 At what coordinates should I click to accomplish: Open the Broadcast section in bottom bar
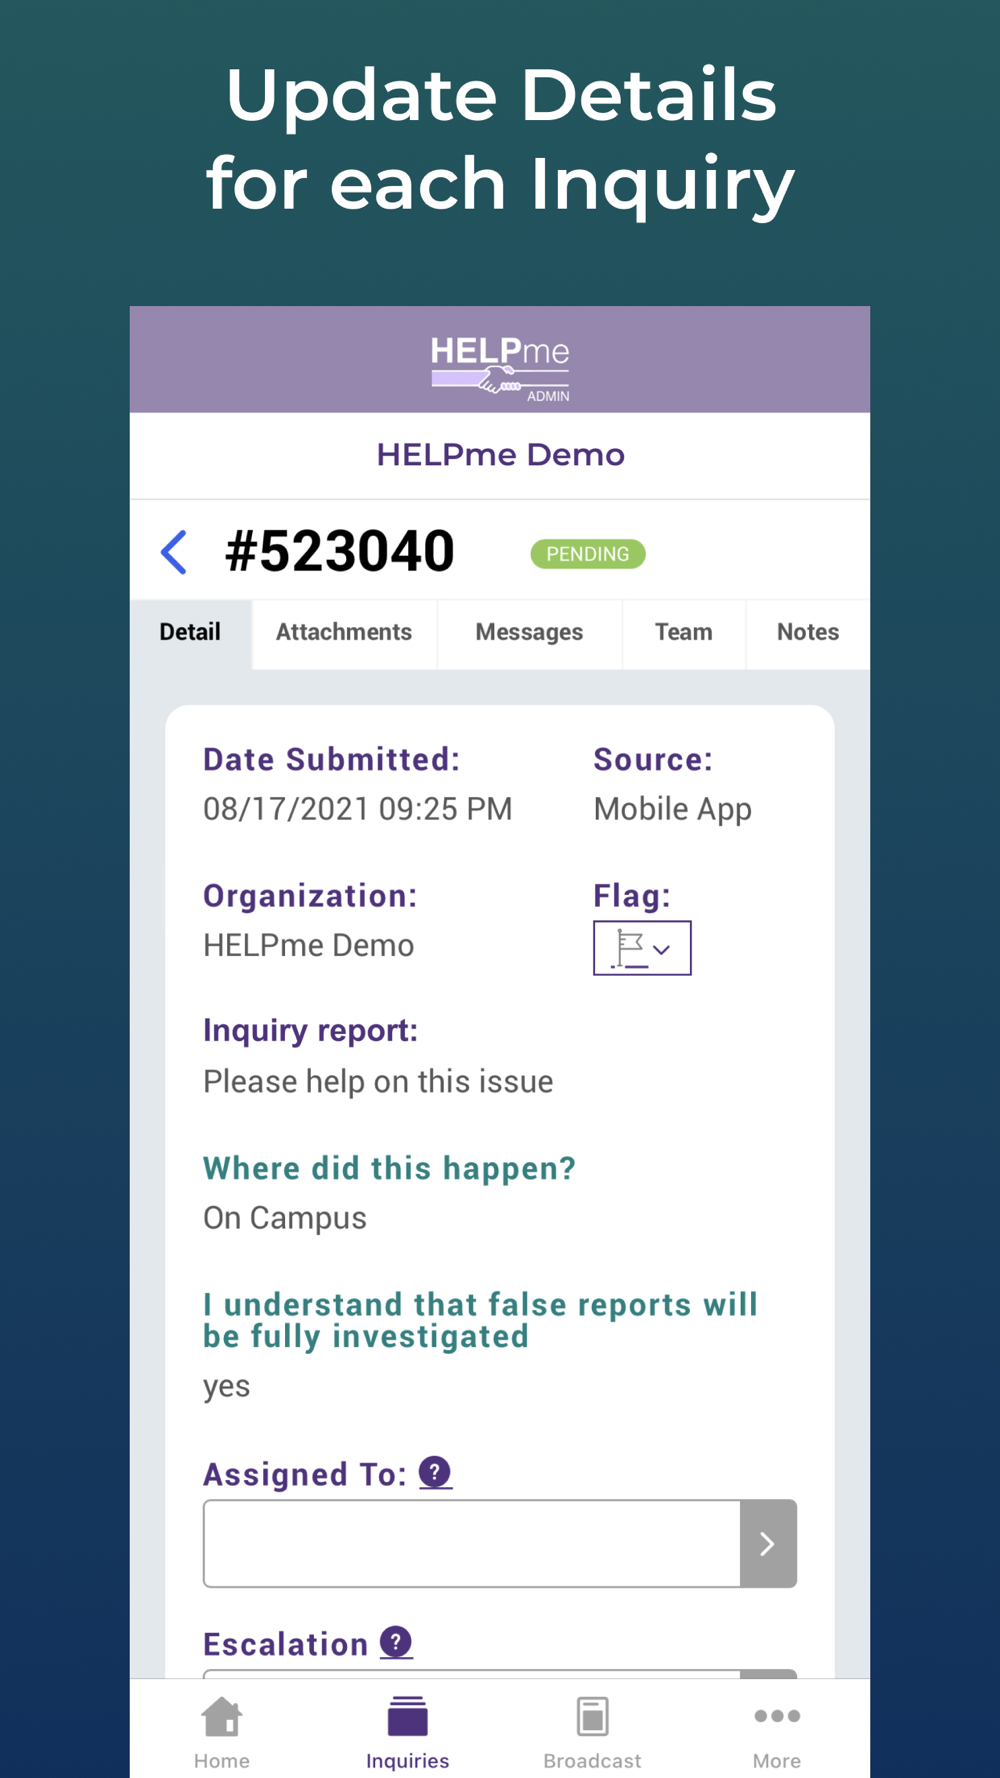(x=592, y=1732)
